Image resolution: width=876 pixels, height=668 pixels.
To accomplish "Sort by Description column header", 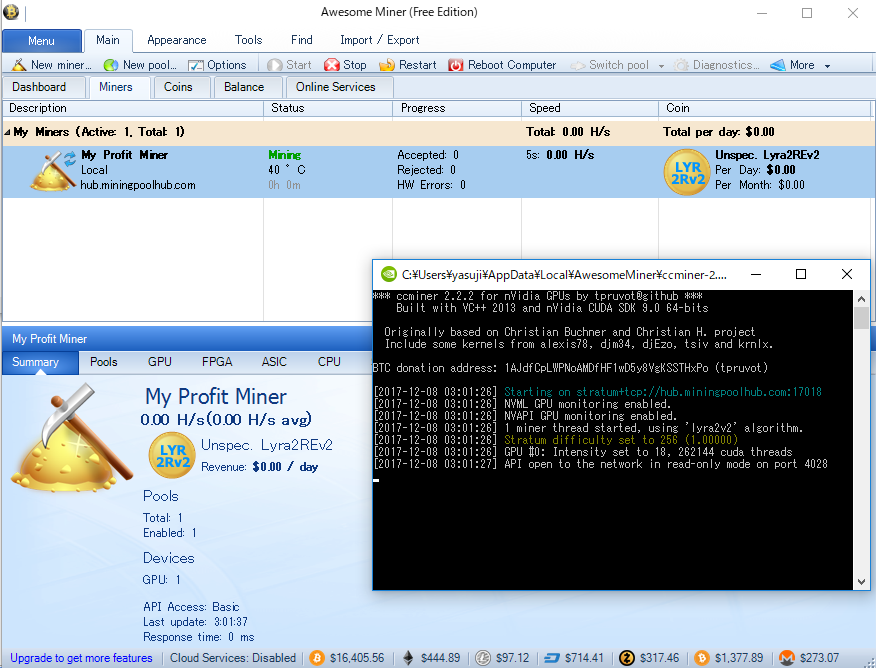I will tap(133, 108).
